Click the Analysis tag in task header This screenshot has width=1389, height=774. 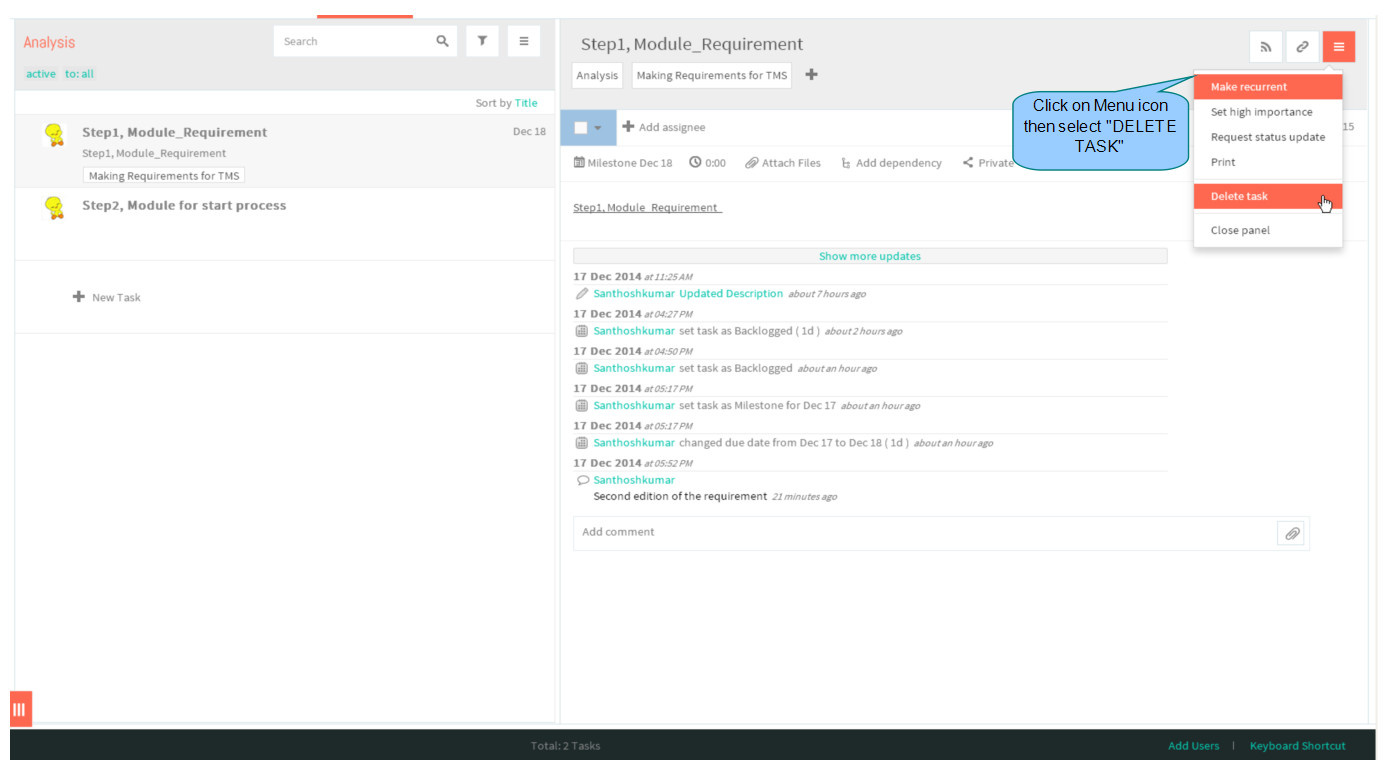coord(597,76)
